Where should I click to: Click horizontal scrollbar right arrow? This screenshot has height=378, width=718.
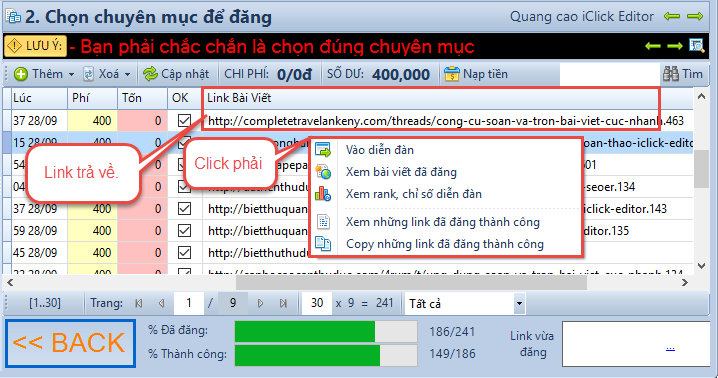pyautogui.click(x=685, y=283)
